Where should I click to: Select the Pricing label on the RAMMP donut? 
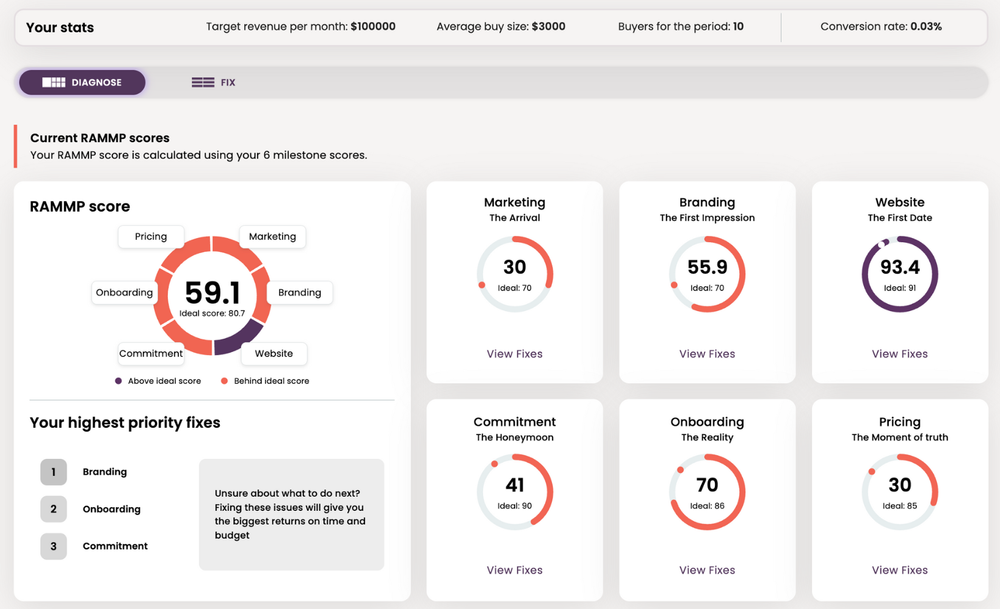151,237
